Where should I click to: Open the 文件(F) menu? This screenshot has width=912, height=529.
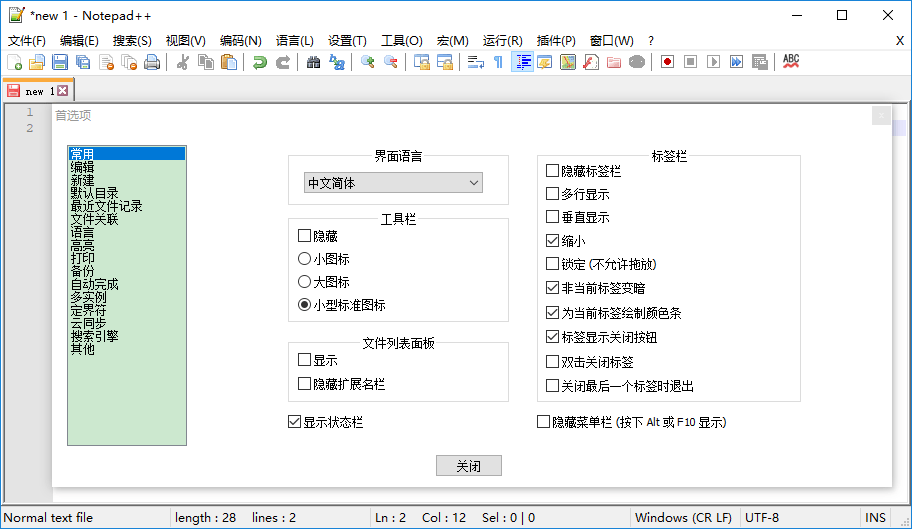point(27,41)
